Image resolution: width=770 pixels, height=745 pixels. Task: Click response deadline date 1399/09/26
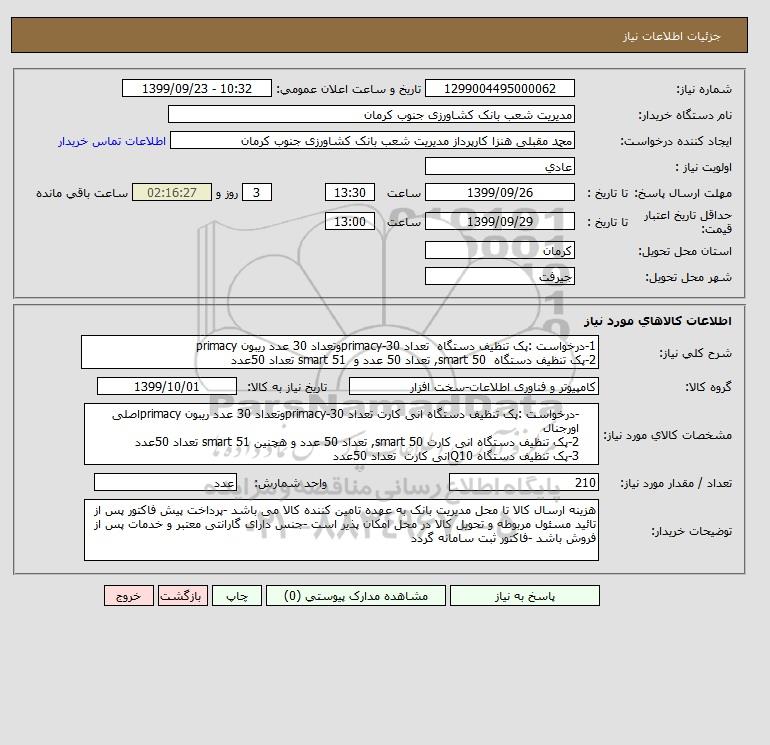coord(499,193)
